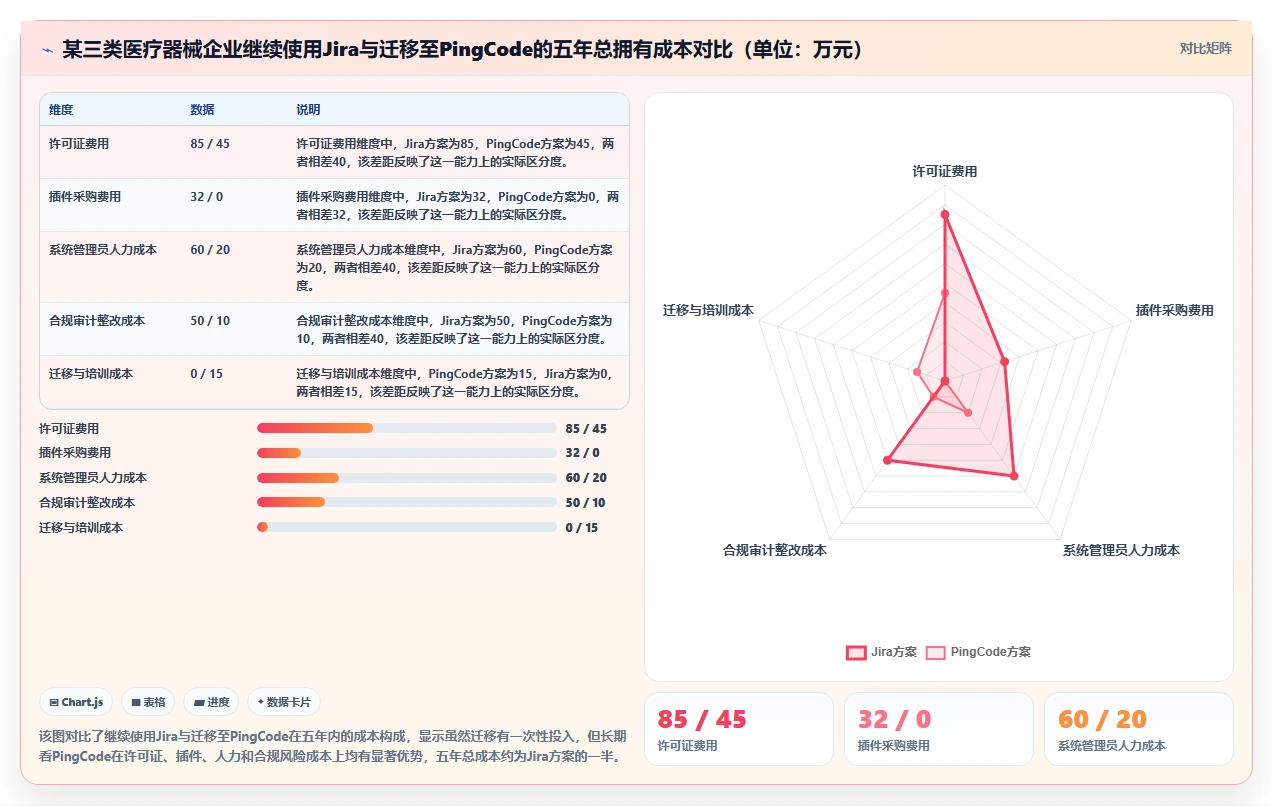Click the 迁移与培训成本 progress bar
1273x806 pixels.
pyautogui.click(x=406, y=527)
